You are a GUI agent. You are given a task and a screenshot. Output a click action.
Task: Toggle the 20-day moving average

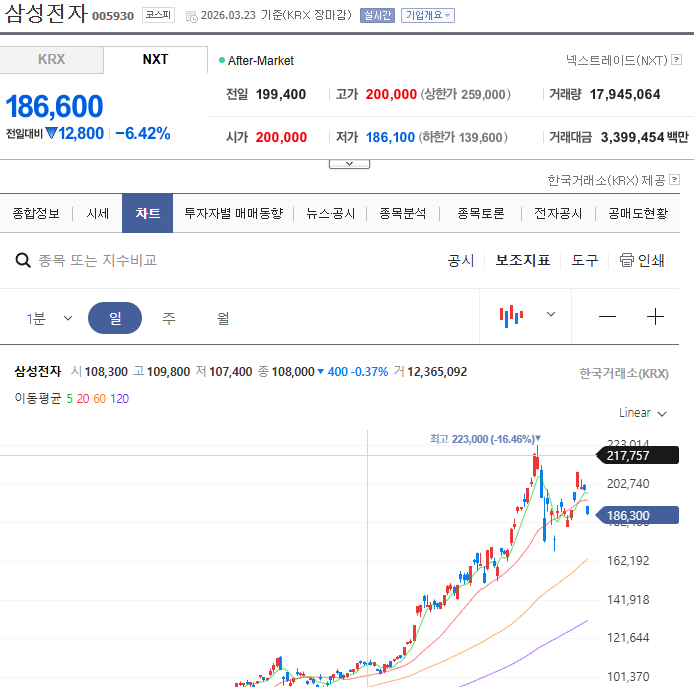point(83,399)
